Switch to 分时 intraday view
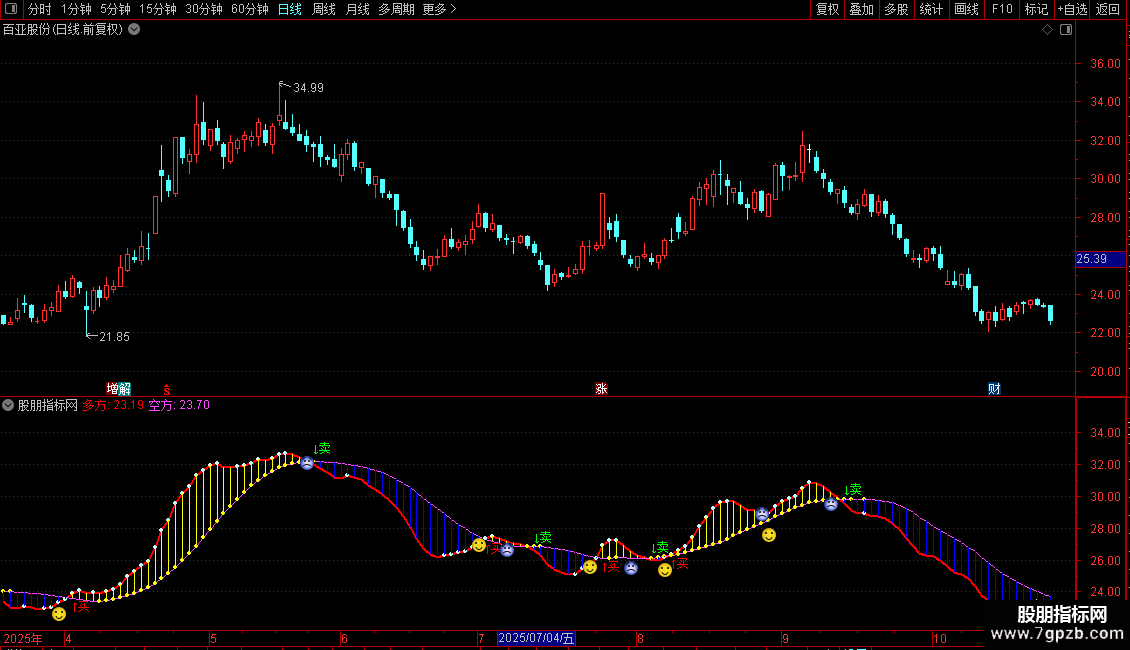Viewport: 1130px width, 650px height. click(x=40, y=9)
